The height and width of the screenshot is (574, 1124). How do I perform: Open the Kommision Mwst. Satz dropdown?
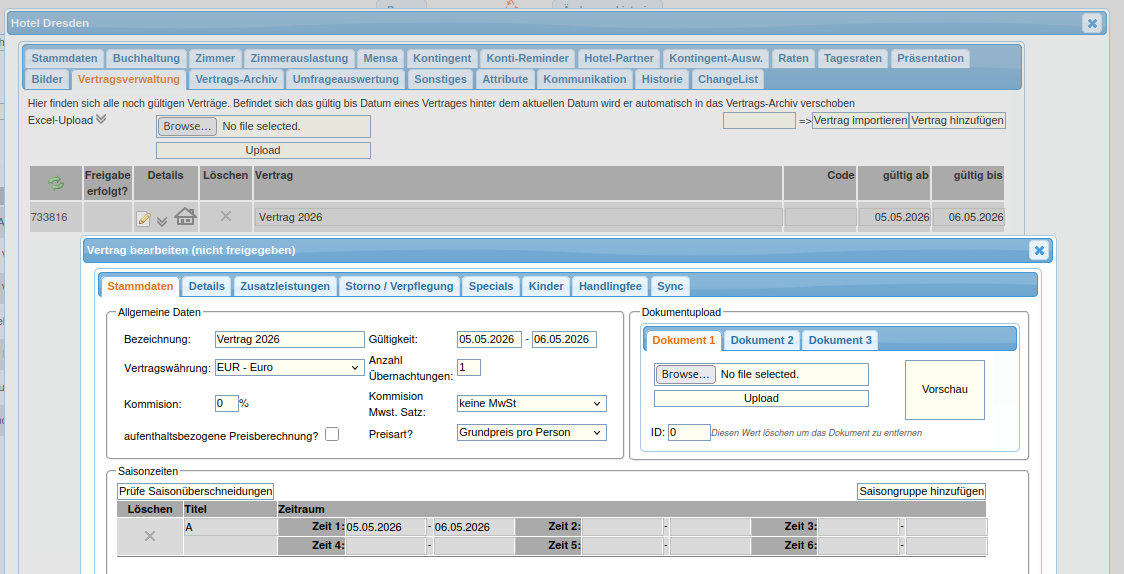[531, 404]
